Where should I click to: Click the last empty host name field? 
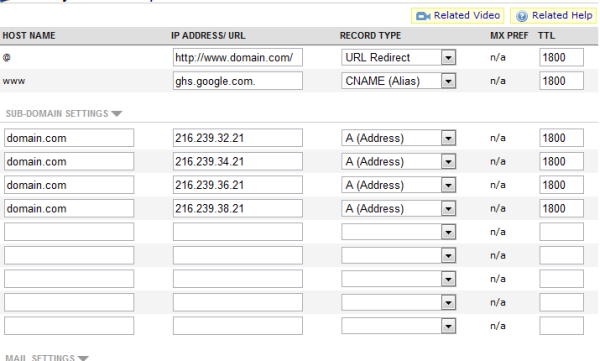(x=69, y=326)
